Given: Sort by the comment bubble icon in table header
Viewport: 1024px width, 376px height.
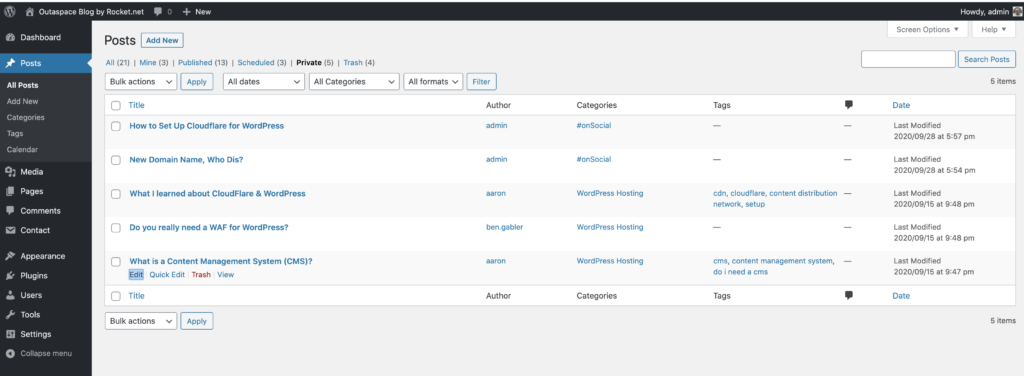Looking at the screenshot, I should [x=848, y=105].
